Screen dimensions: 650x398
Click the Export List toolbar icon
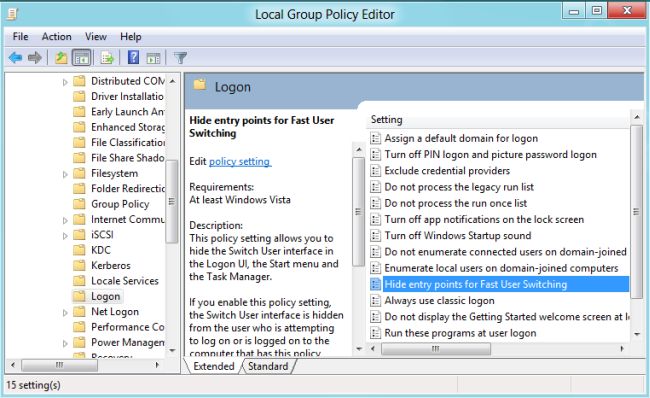[x=107, y=58]
